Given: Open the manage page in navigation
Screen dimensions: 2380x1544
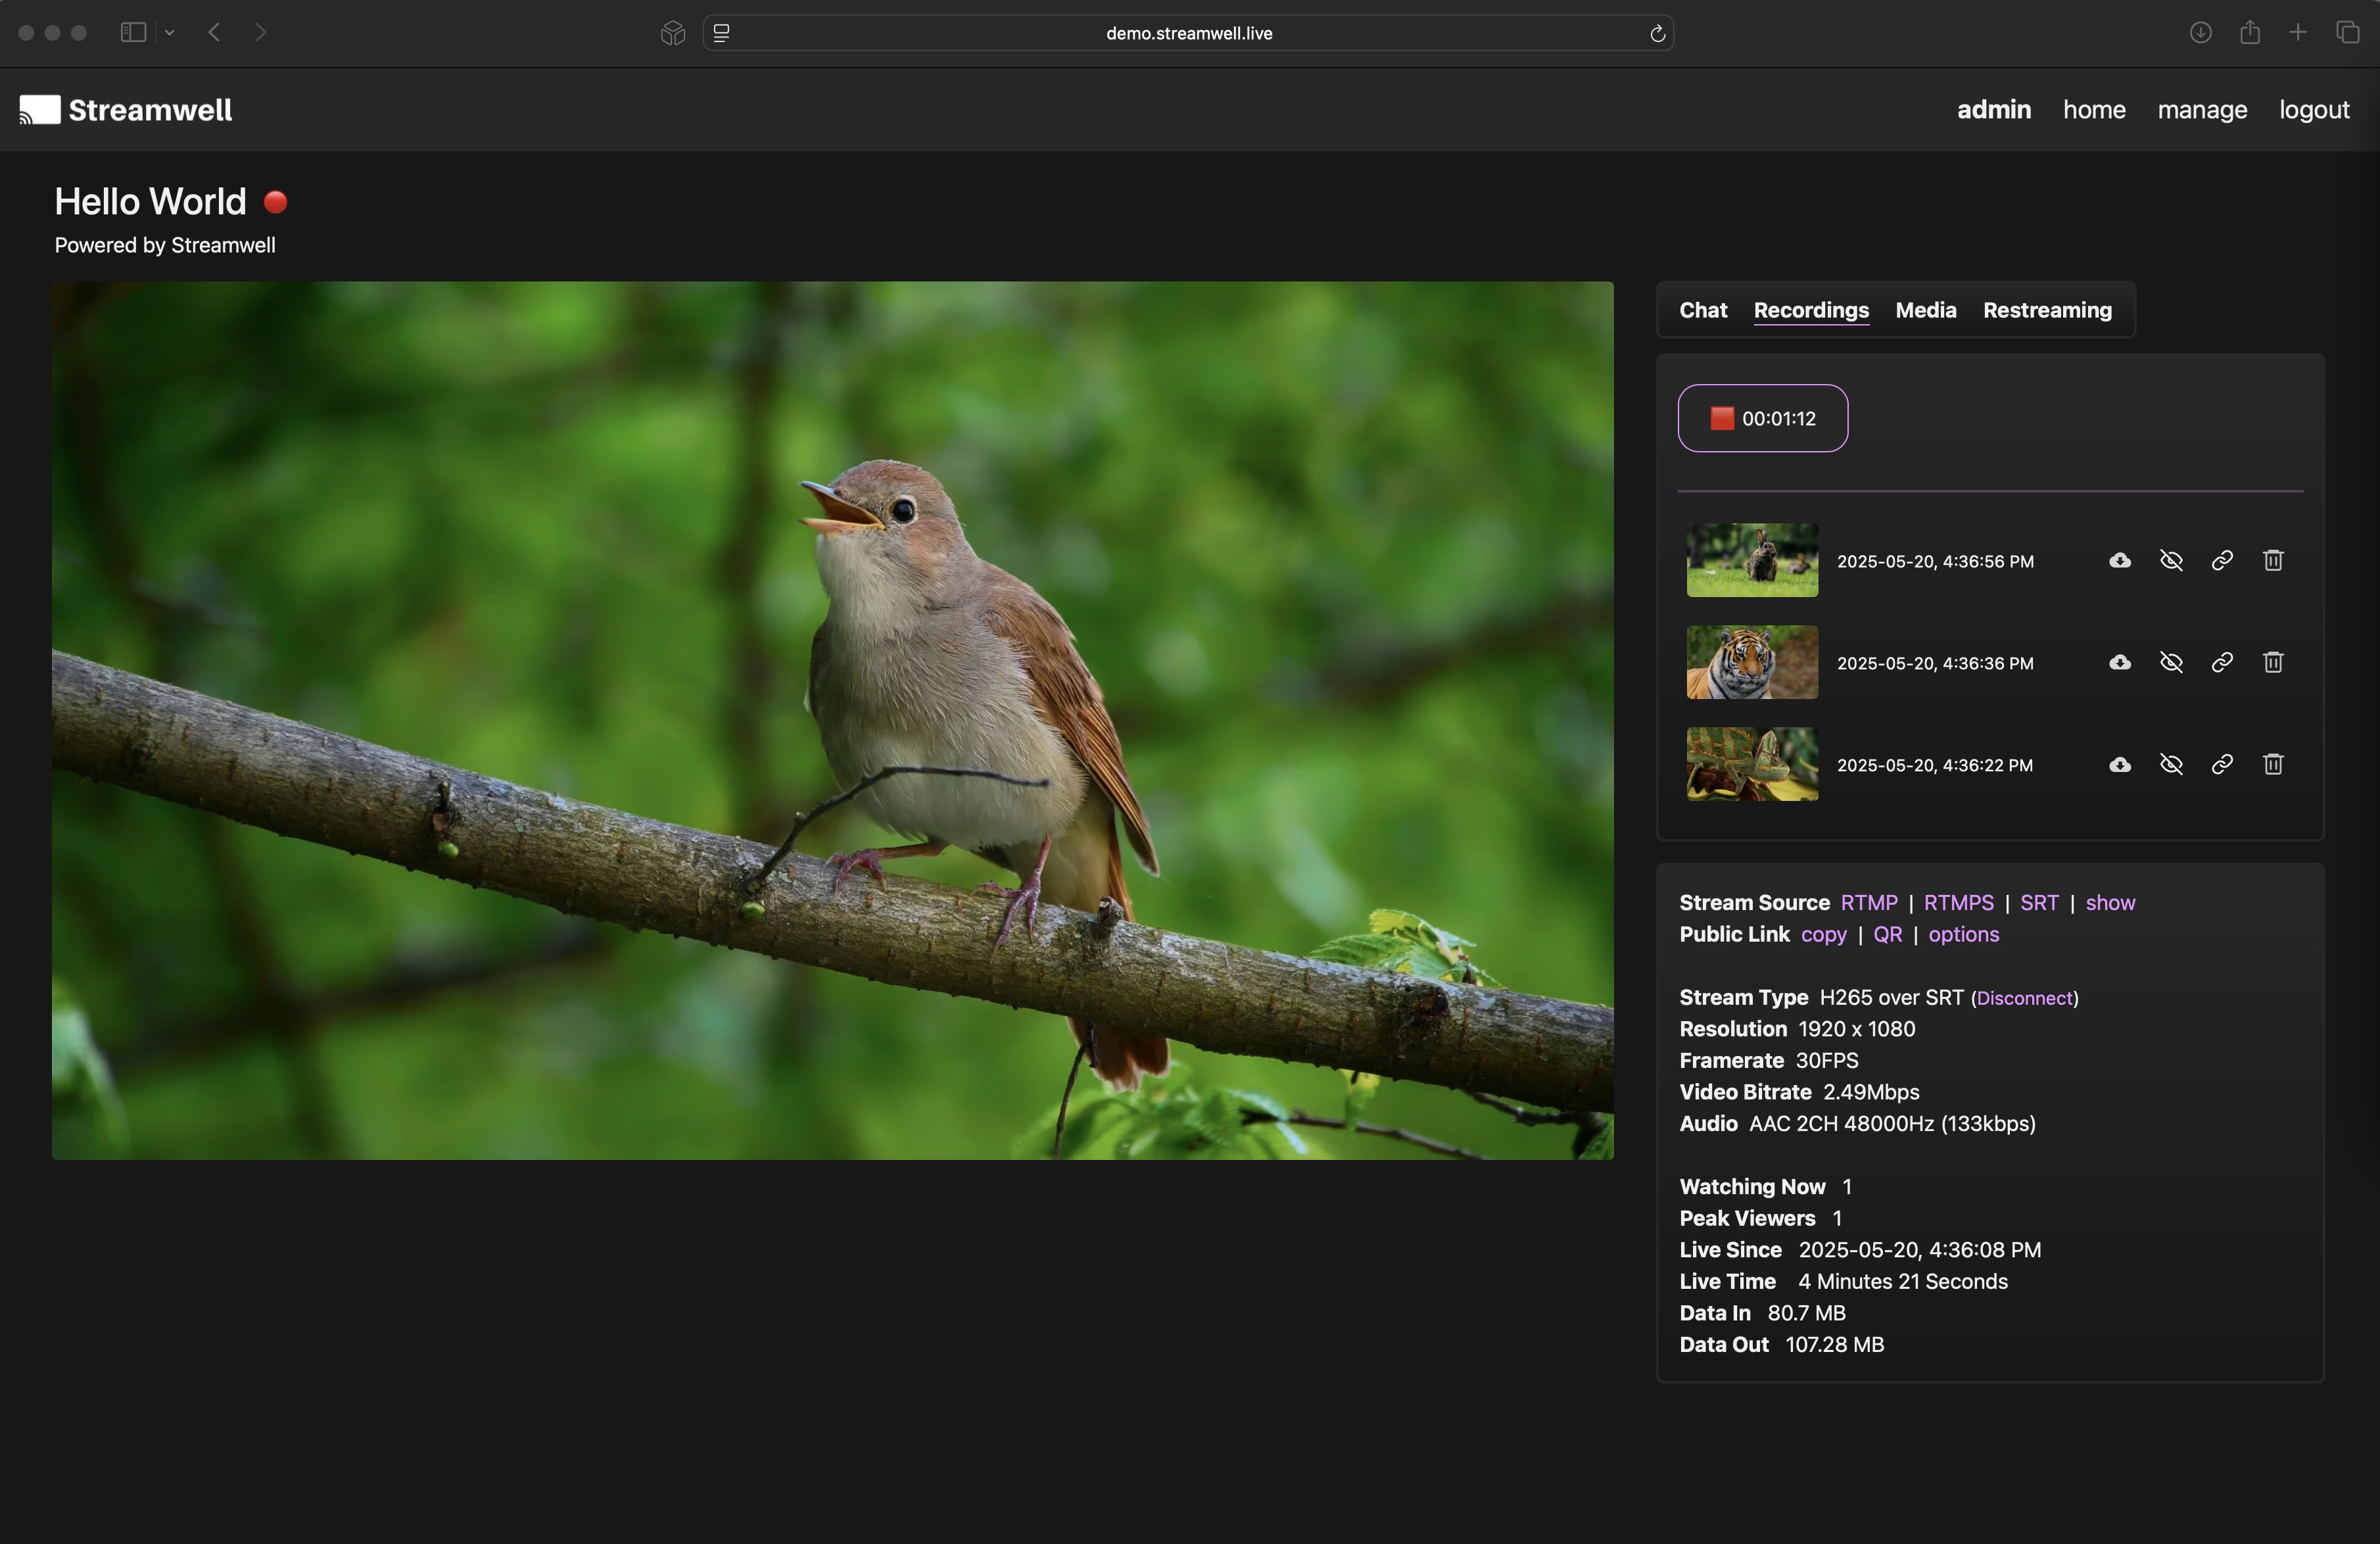Looking at the screenshot, I should (2201, 110).
